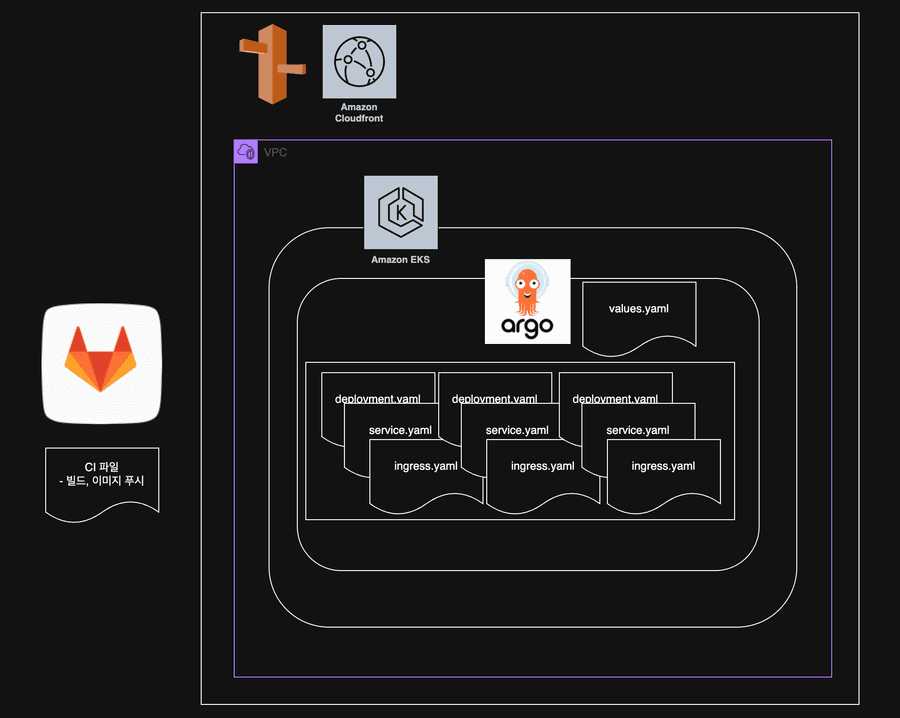The image size is (900, 718).
Task: Select the Amazon EKS Kubernetes icon
Action: tap(401, 212)
